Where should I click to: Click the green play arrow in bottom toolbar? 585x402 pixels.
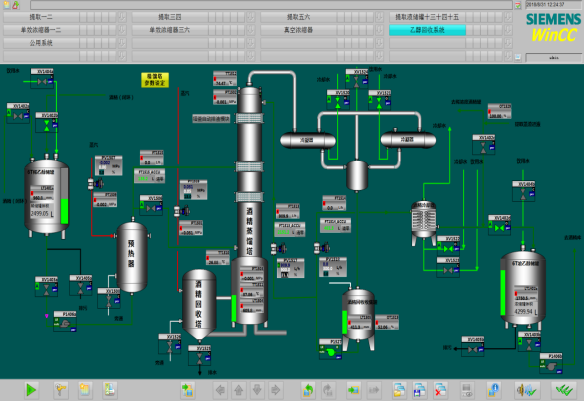pos(31,390)
